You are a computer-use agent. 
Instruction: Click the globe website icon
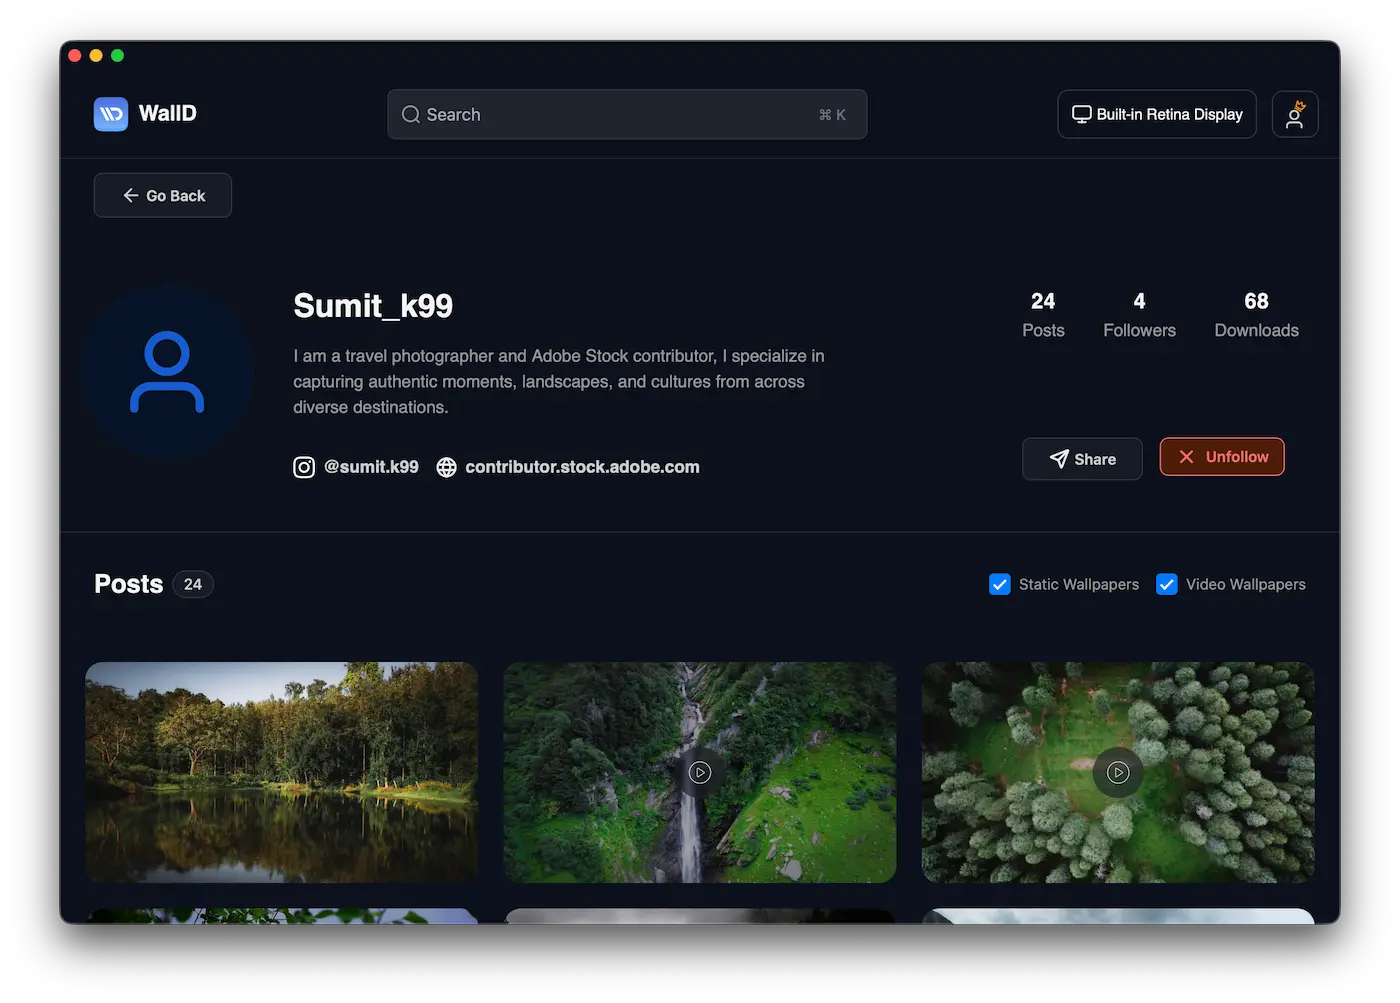tap(447, 467)
